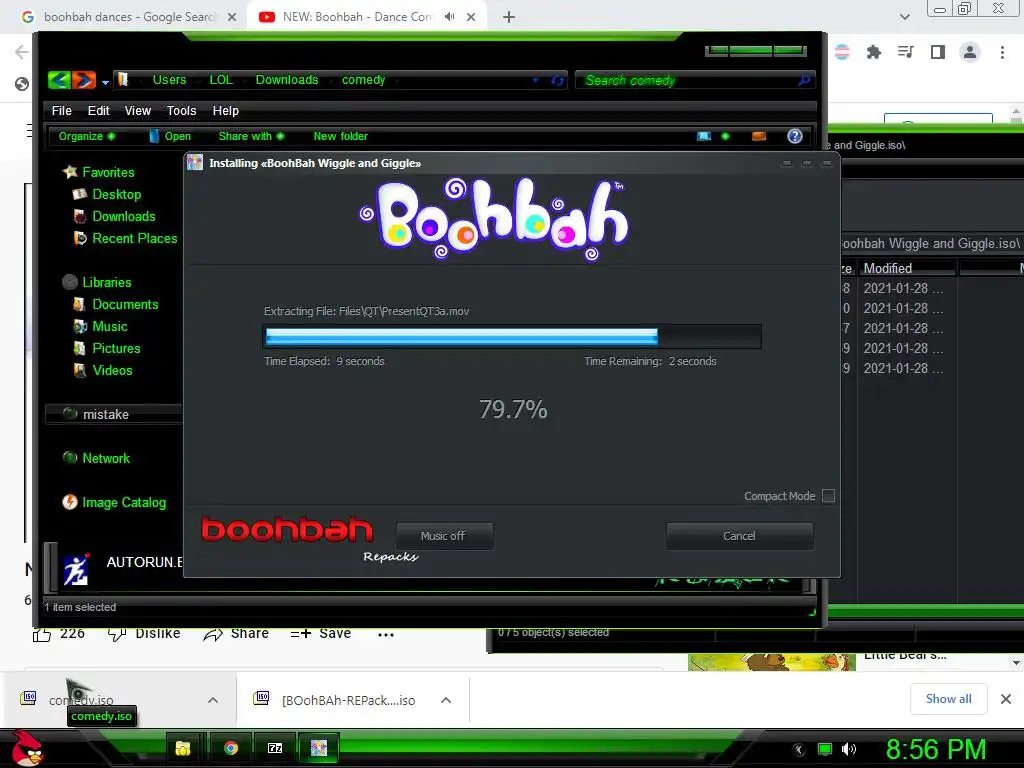Viewport: 1024px width, 768px height.
Task: Expand comedy.iso download options chevron
Action: (x=213, y=700)
